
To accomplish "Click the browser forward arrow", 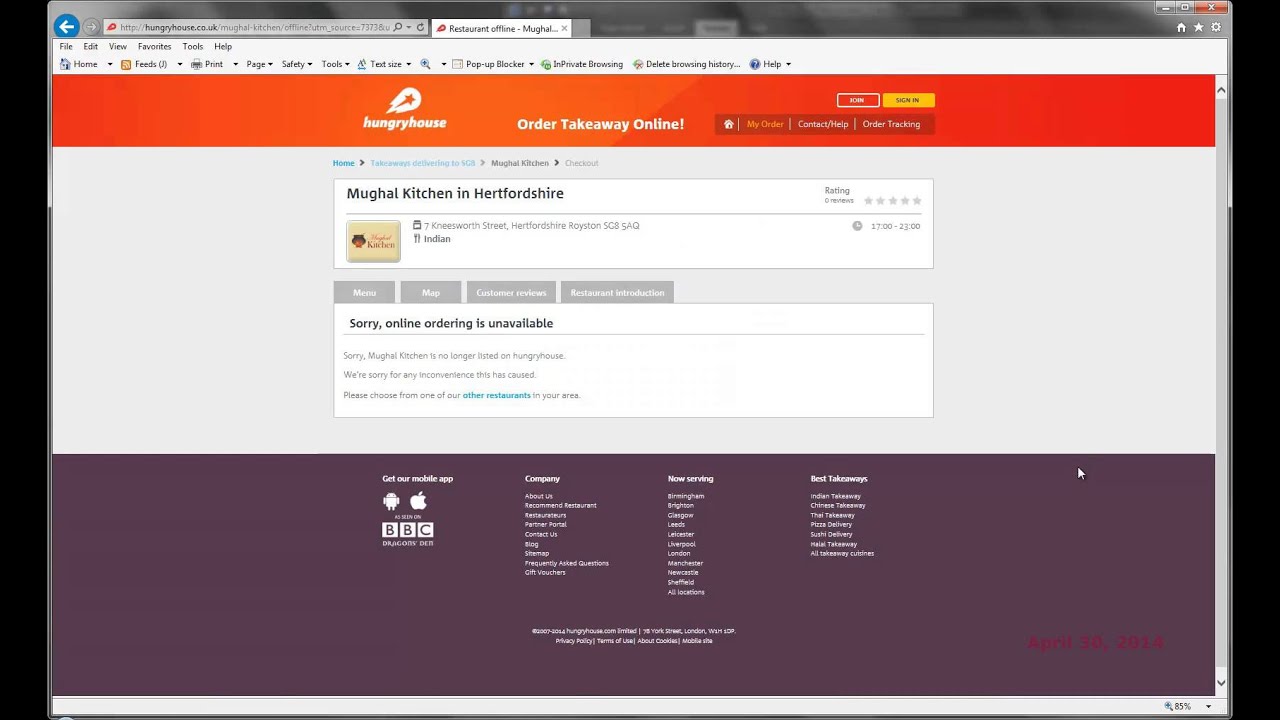I will click(92, 27).
